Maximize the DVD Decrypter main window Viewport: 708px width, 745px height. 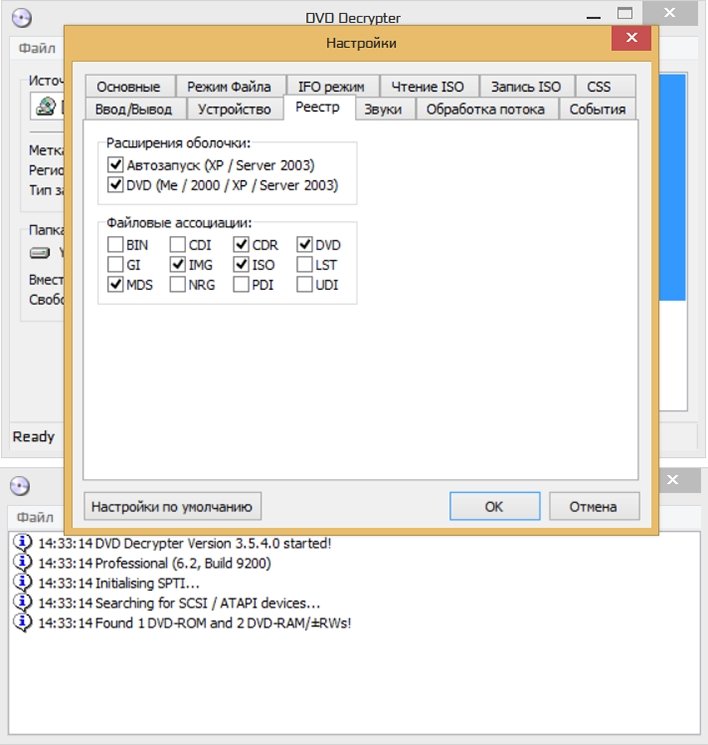click(x=624, y=14)
